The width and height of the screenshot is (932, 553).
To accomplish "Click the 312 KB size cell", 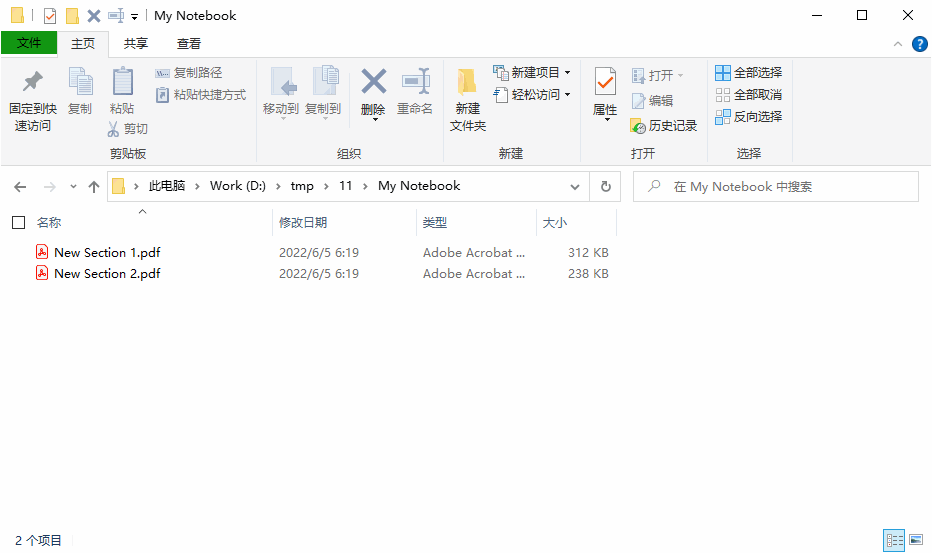I will click(x=588, y=253).
